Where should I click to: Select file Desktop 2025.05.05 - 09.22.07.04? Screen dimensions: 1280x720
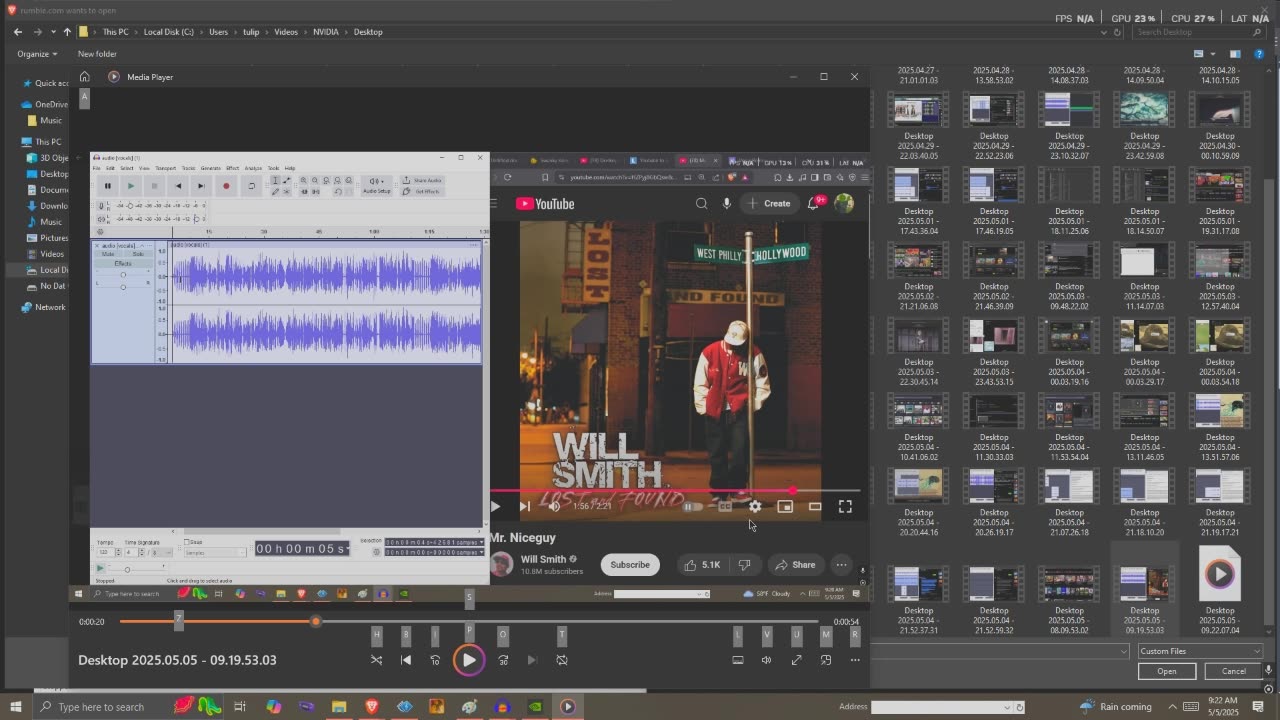1219,590
